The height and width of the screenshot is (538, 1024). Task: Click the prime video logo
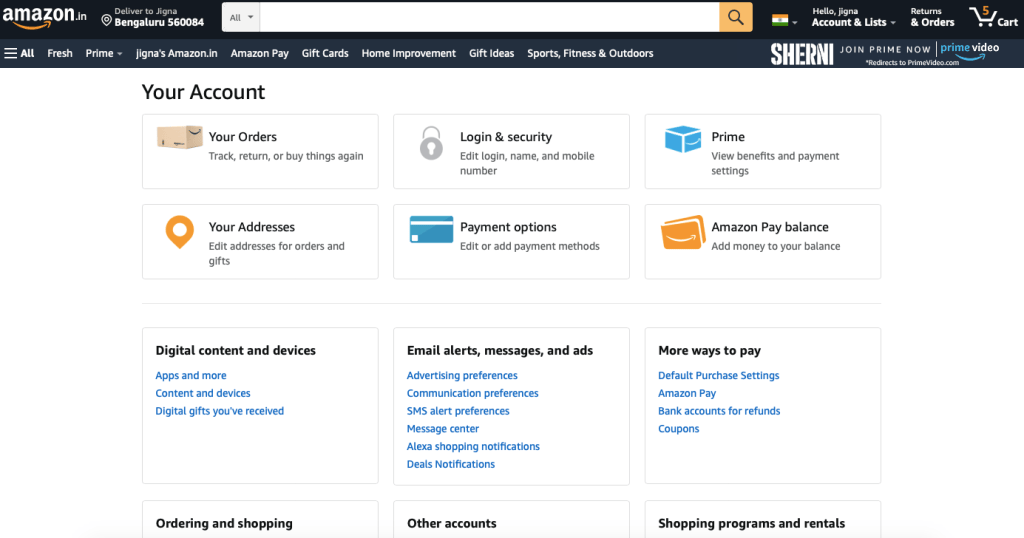tap(969, 51)
